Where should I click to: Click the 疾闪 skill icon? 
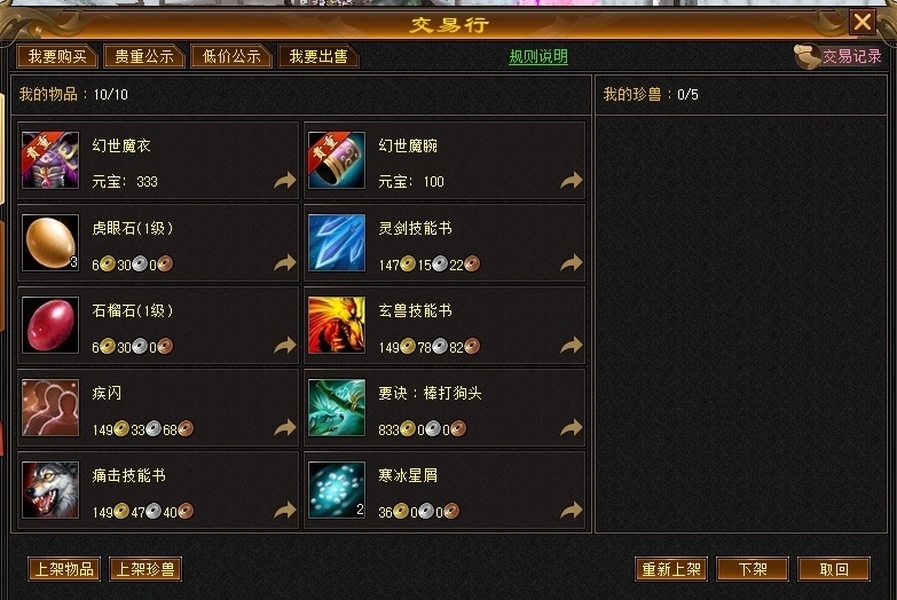click(x=50, y=407)
